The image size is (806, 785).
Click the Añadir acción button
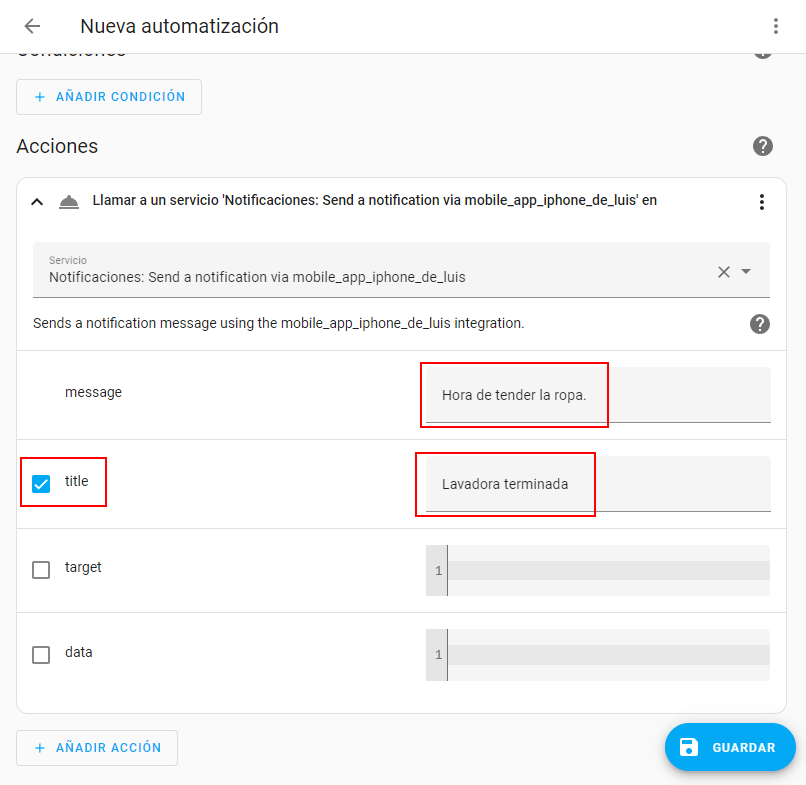[x=97, y=748]
